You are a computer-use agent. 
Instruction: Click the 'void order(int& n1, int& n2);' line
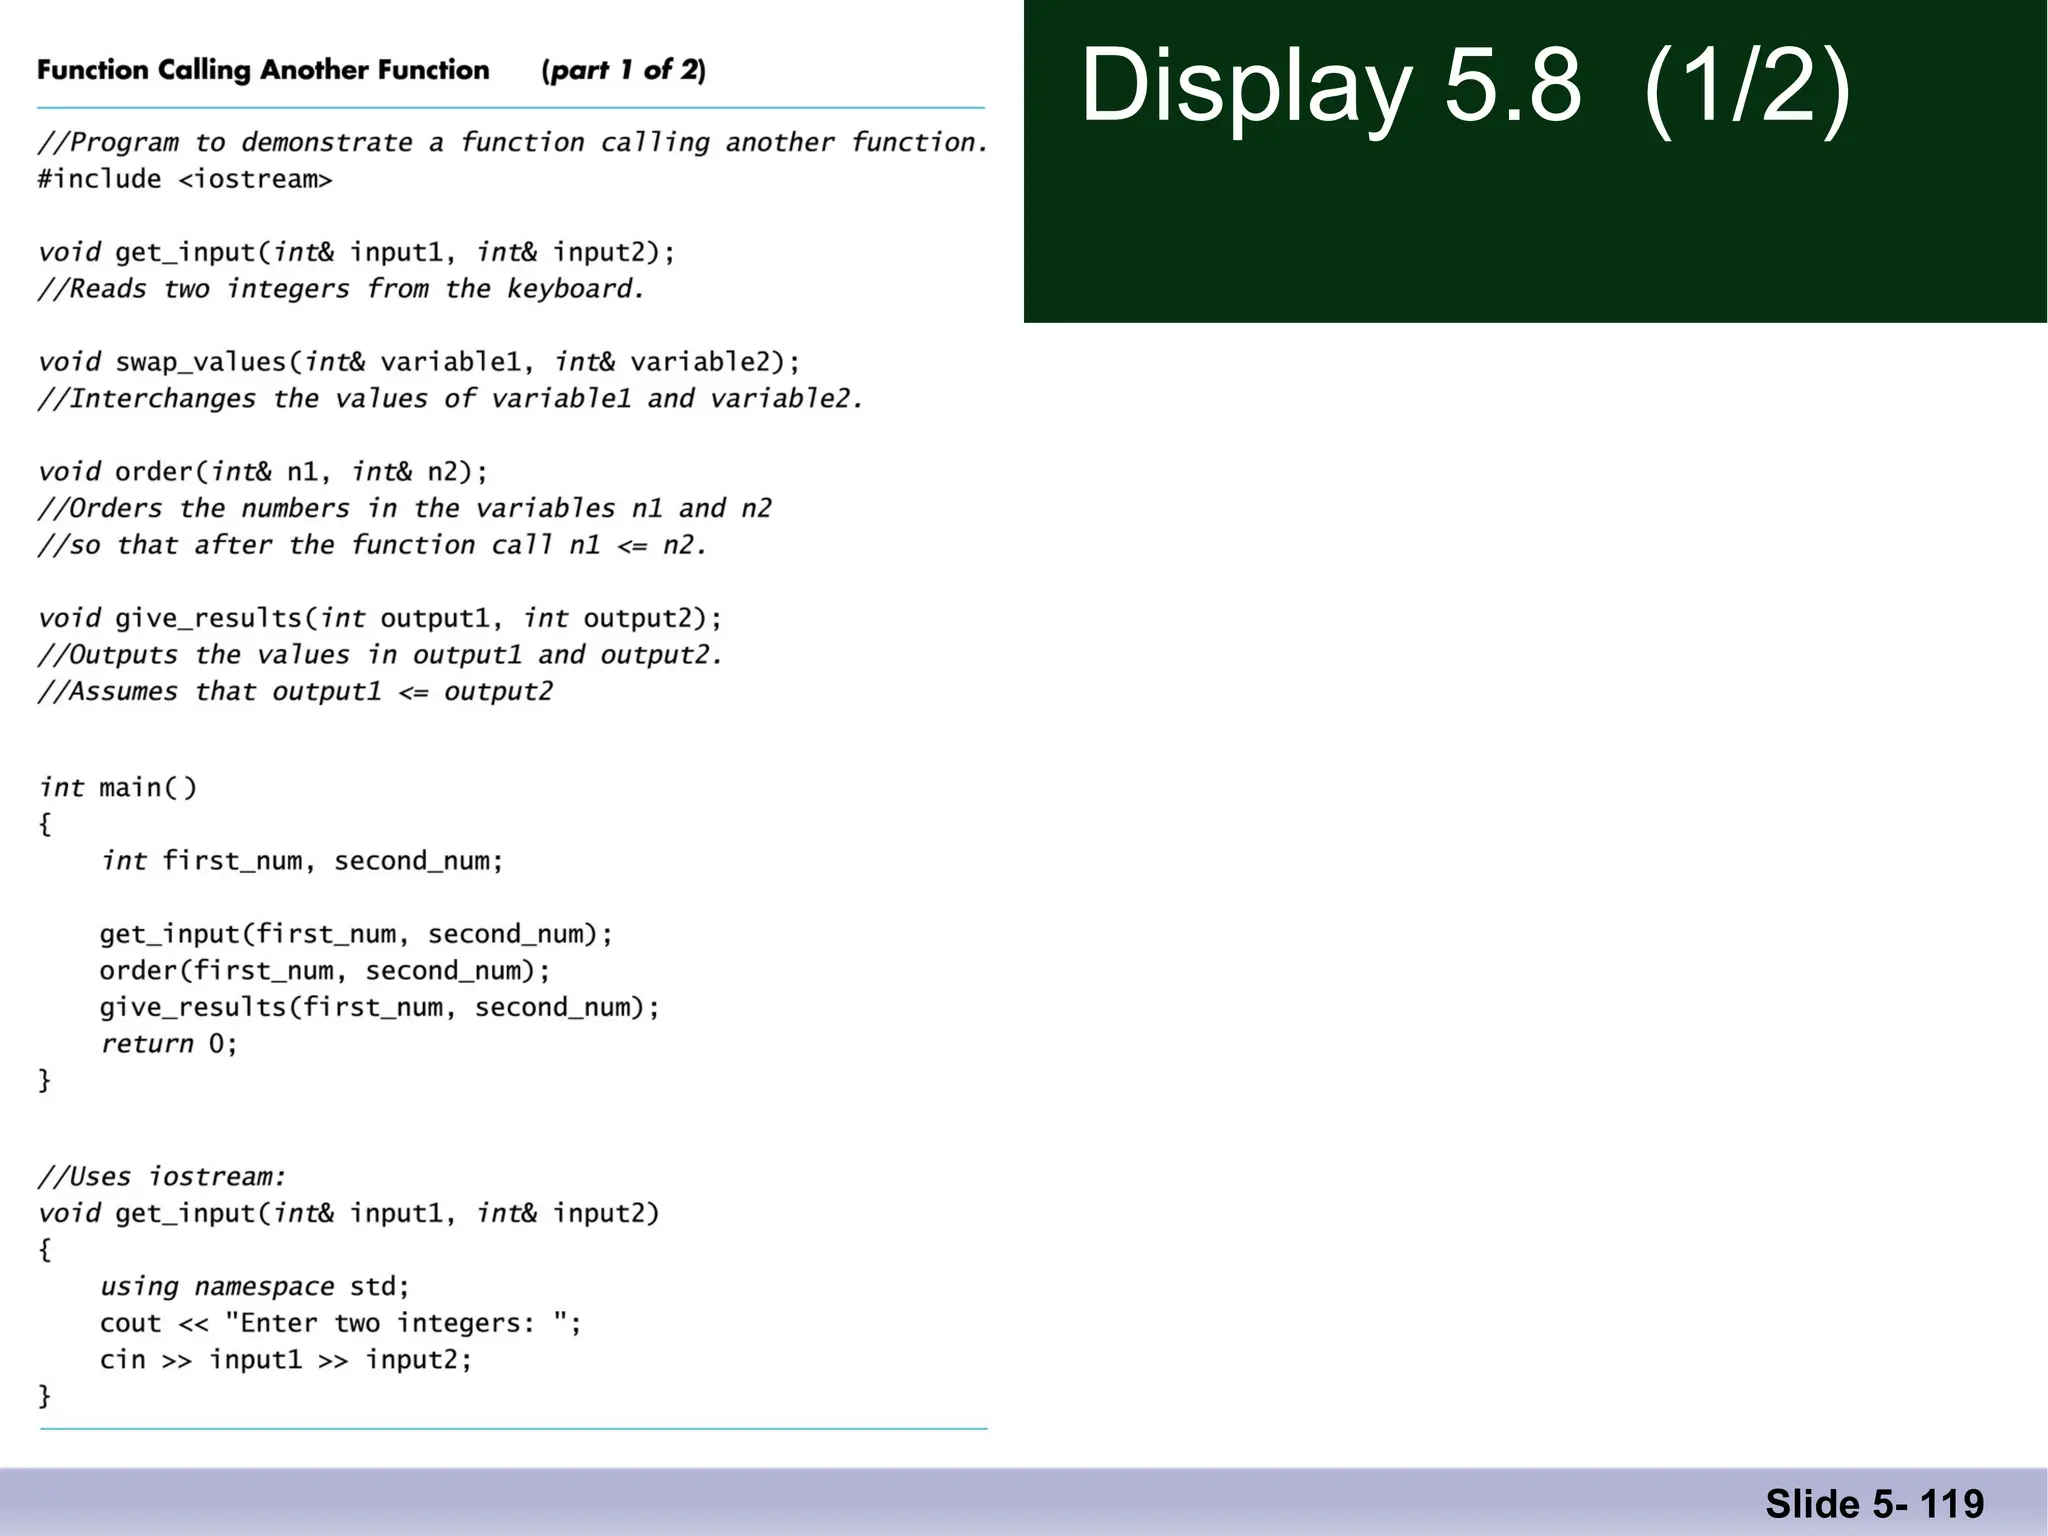(263, 472)
